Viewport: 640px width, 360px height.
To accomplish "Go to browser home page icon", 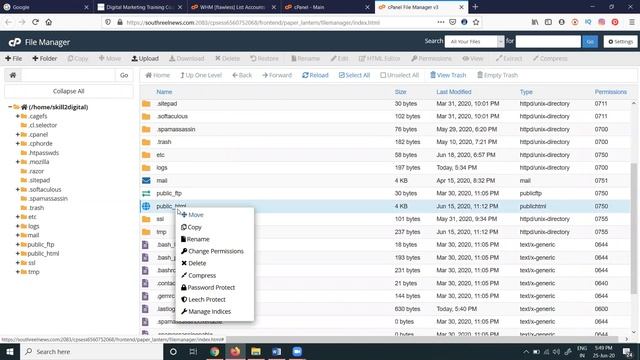I will [49, 22].
